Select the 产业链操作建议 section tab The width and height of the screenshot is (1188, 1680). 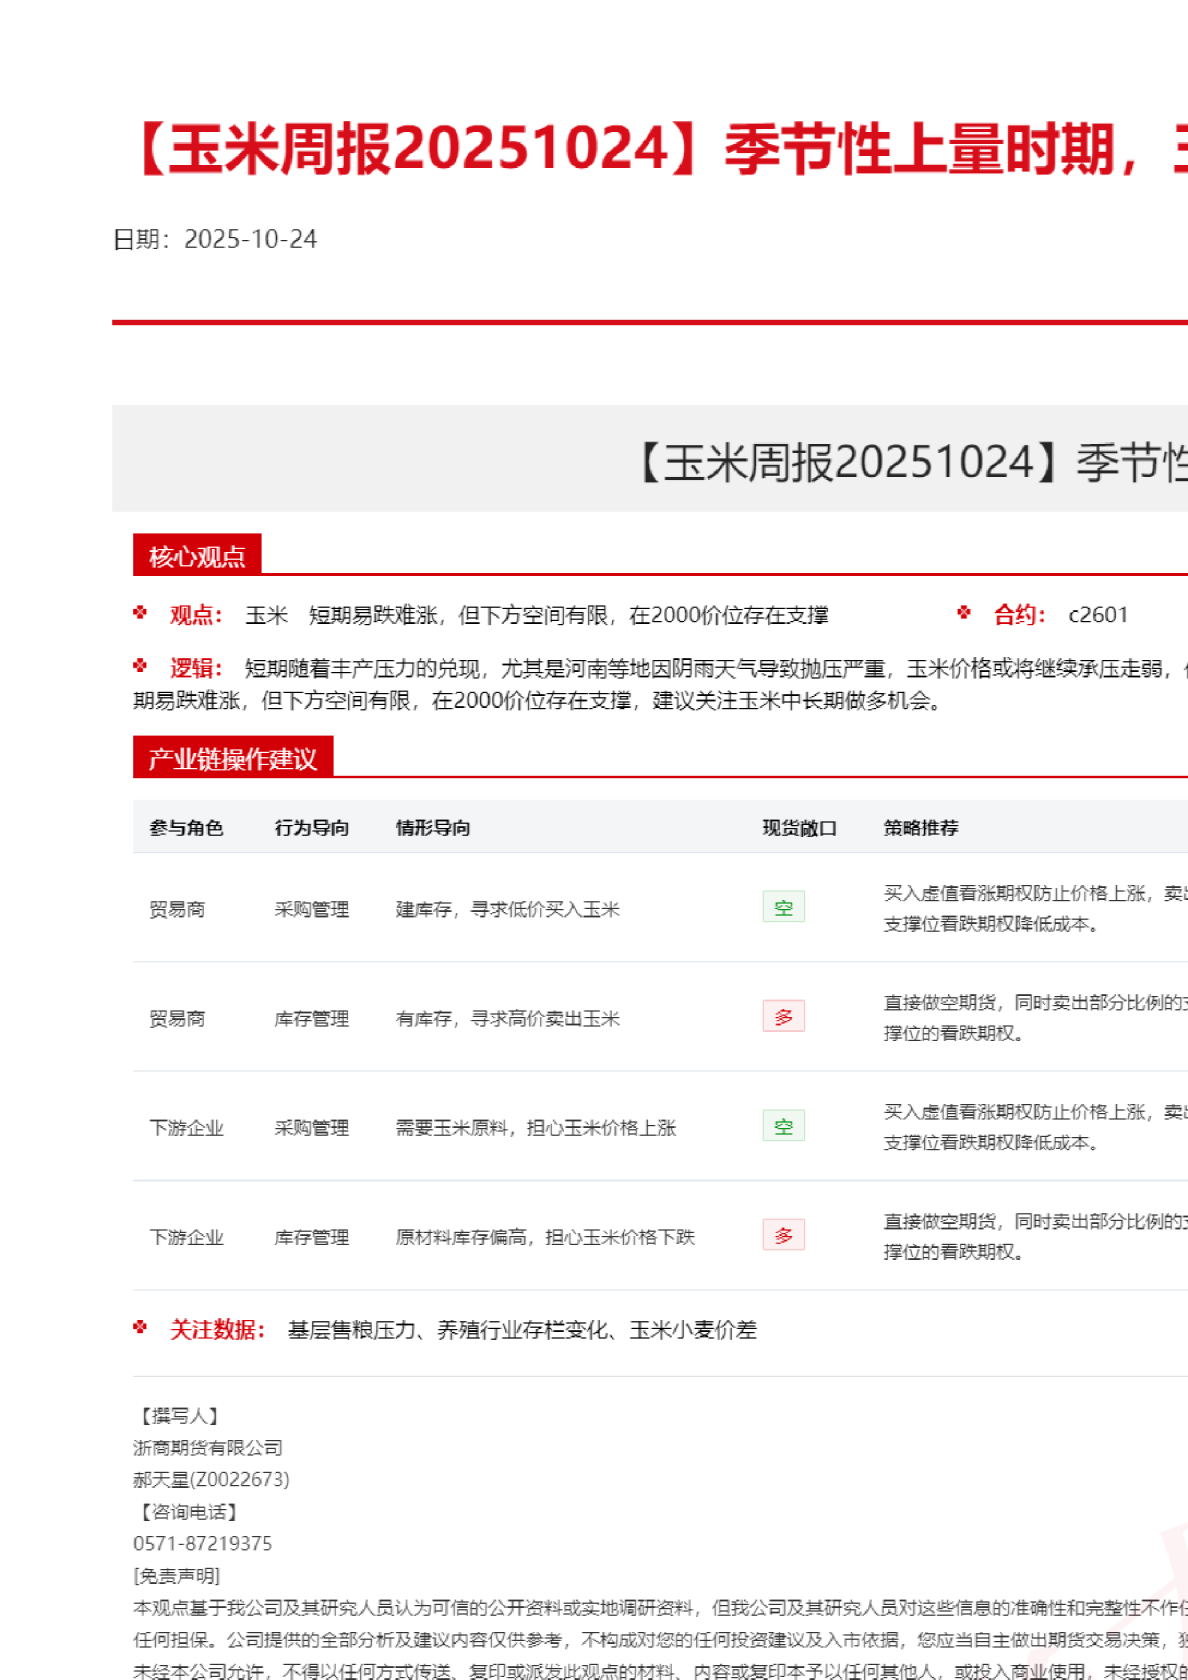click(232, 758)
